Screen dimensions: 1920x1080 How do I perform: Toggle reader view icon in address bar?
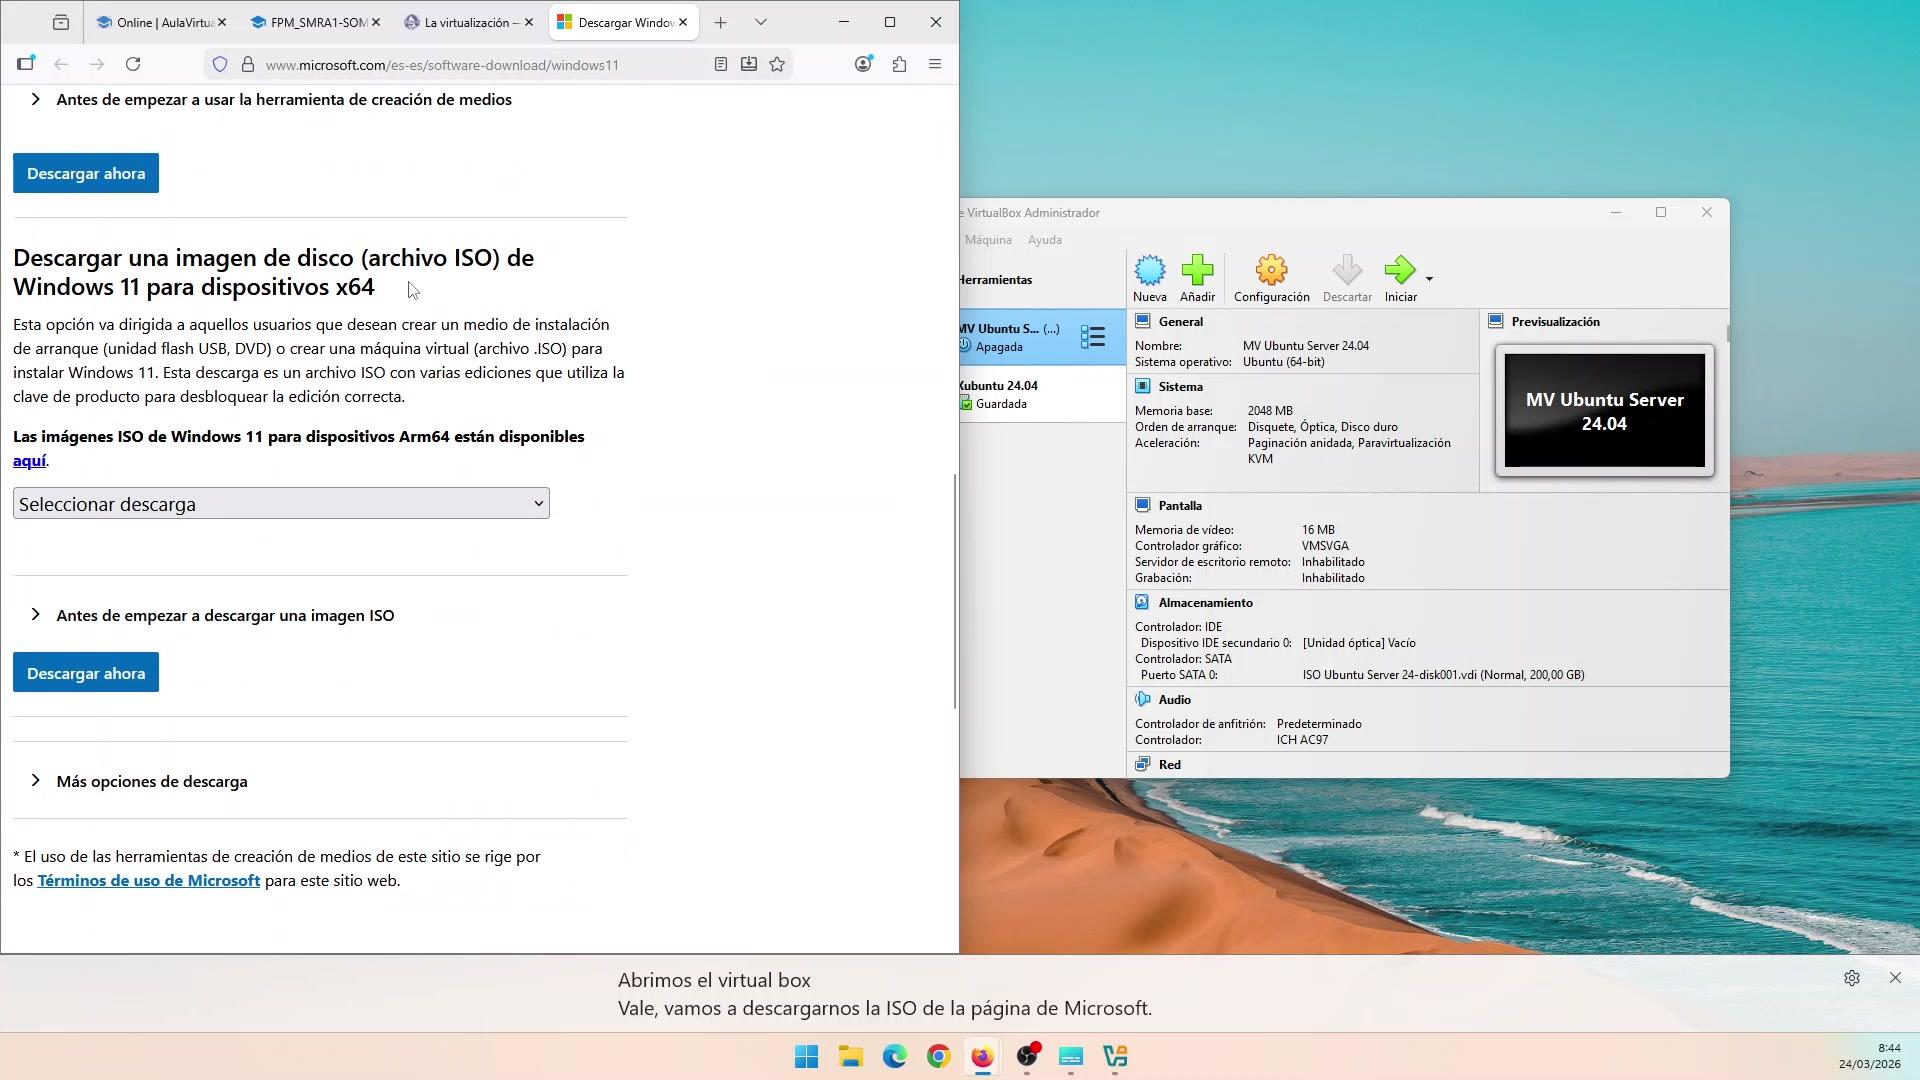pyautogui.click(x=720, y=64)
